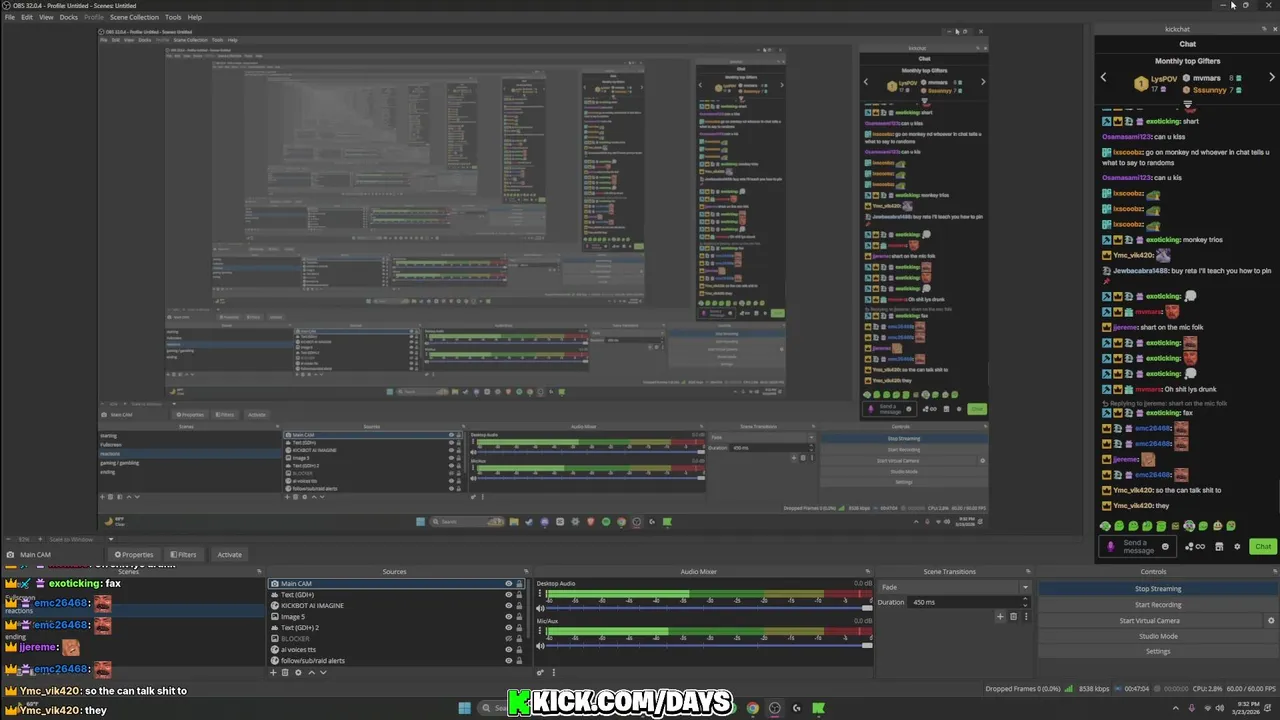Add a new source with plus icon
The image size is (1280, 720).
click(x=273, y=673)
